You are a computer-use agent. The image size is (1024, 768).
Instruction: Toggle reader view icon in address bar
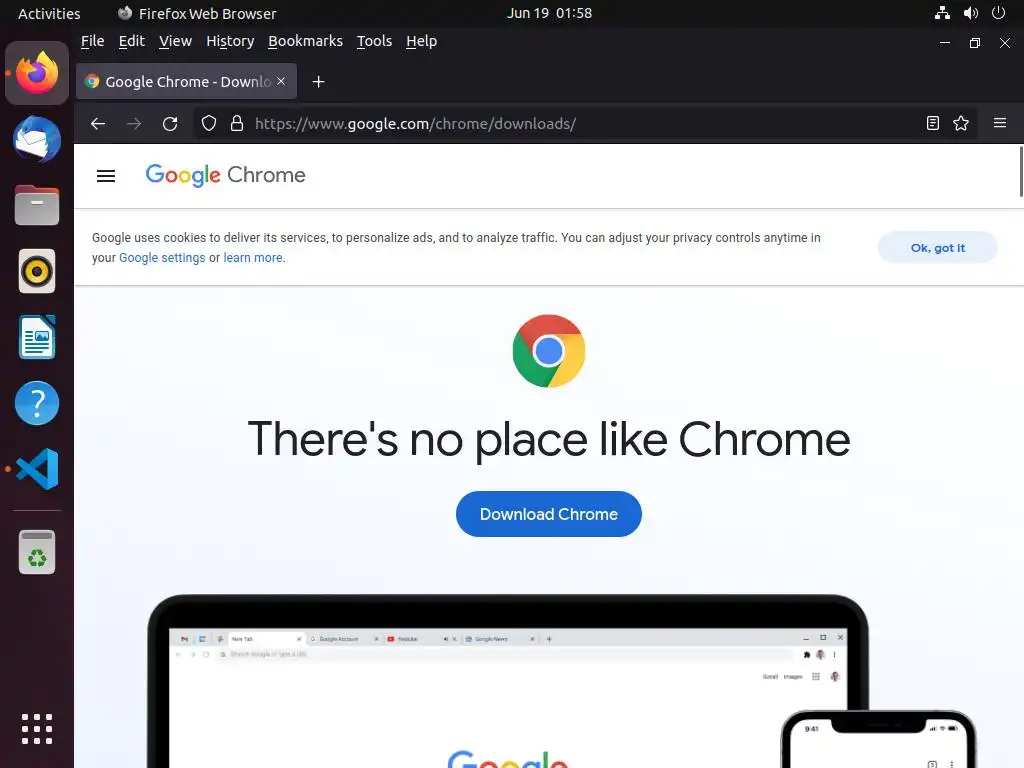[933, 123]
